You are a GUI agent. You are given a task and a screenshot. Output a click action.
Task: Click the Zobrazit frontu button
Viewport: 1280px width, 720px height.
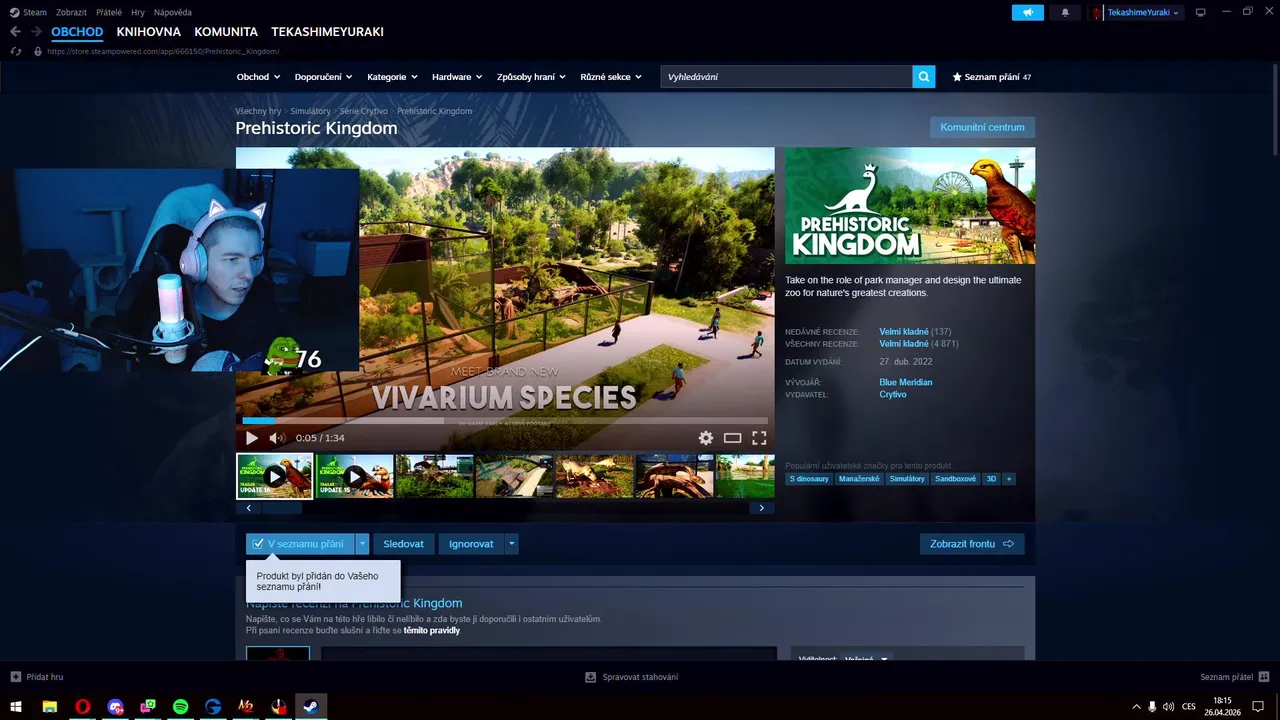[972, 544]
